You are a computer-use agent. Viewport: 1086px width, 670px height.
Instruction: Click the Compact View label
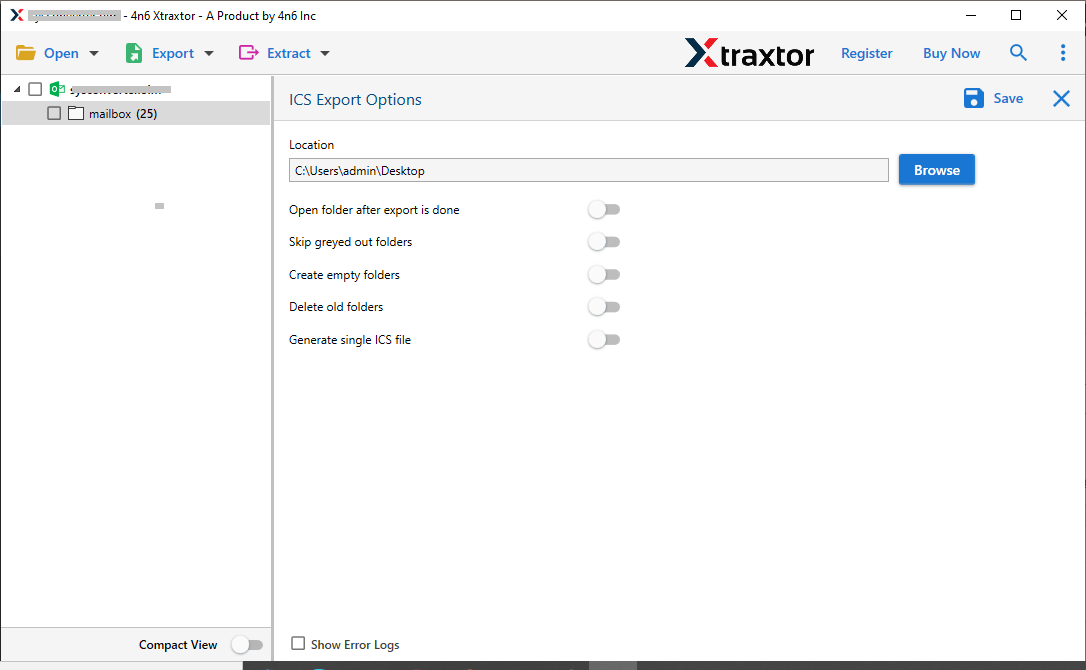pos(178,645)
